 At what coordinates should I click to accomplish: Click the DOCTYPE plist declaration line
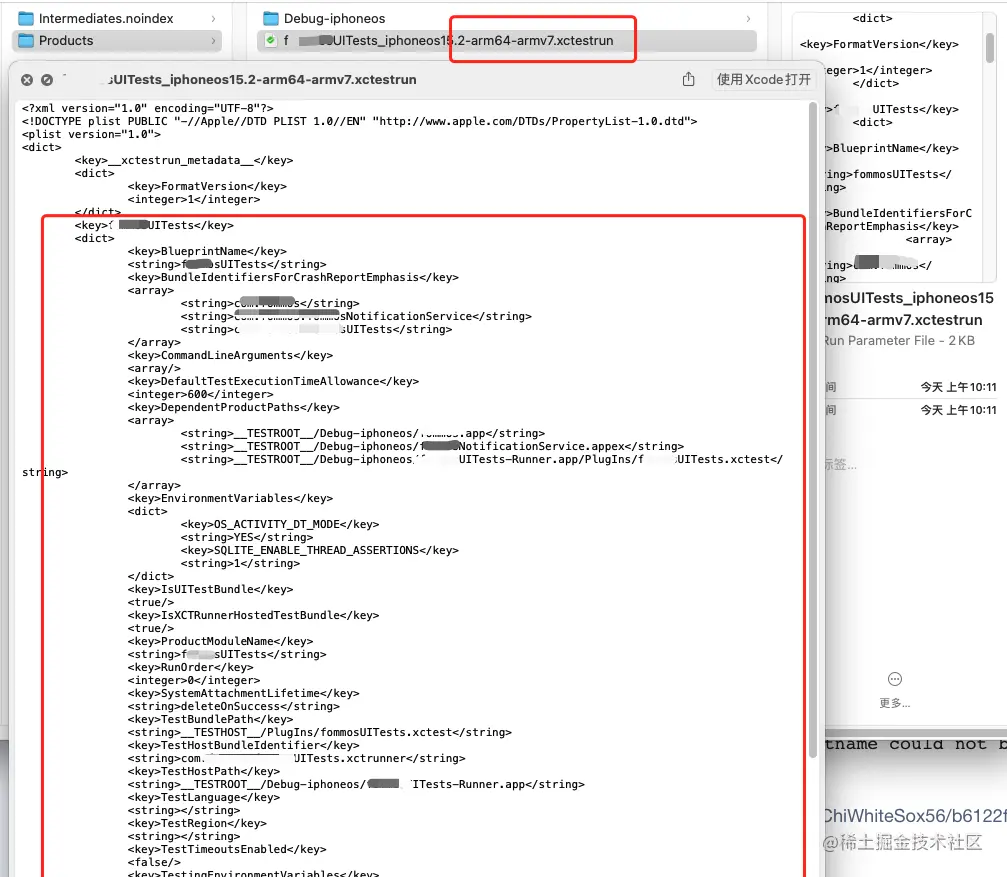359,121
